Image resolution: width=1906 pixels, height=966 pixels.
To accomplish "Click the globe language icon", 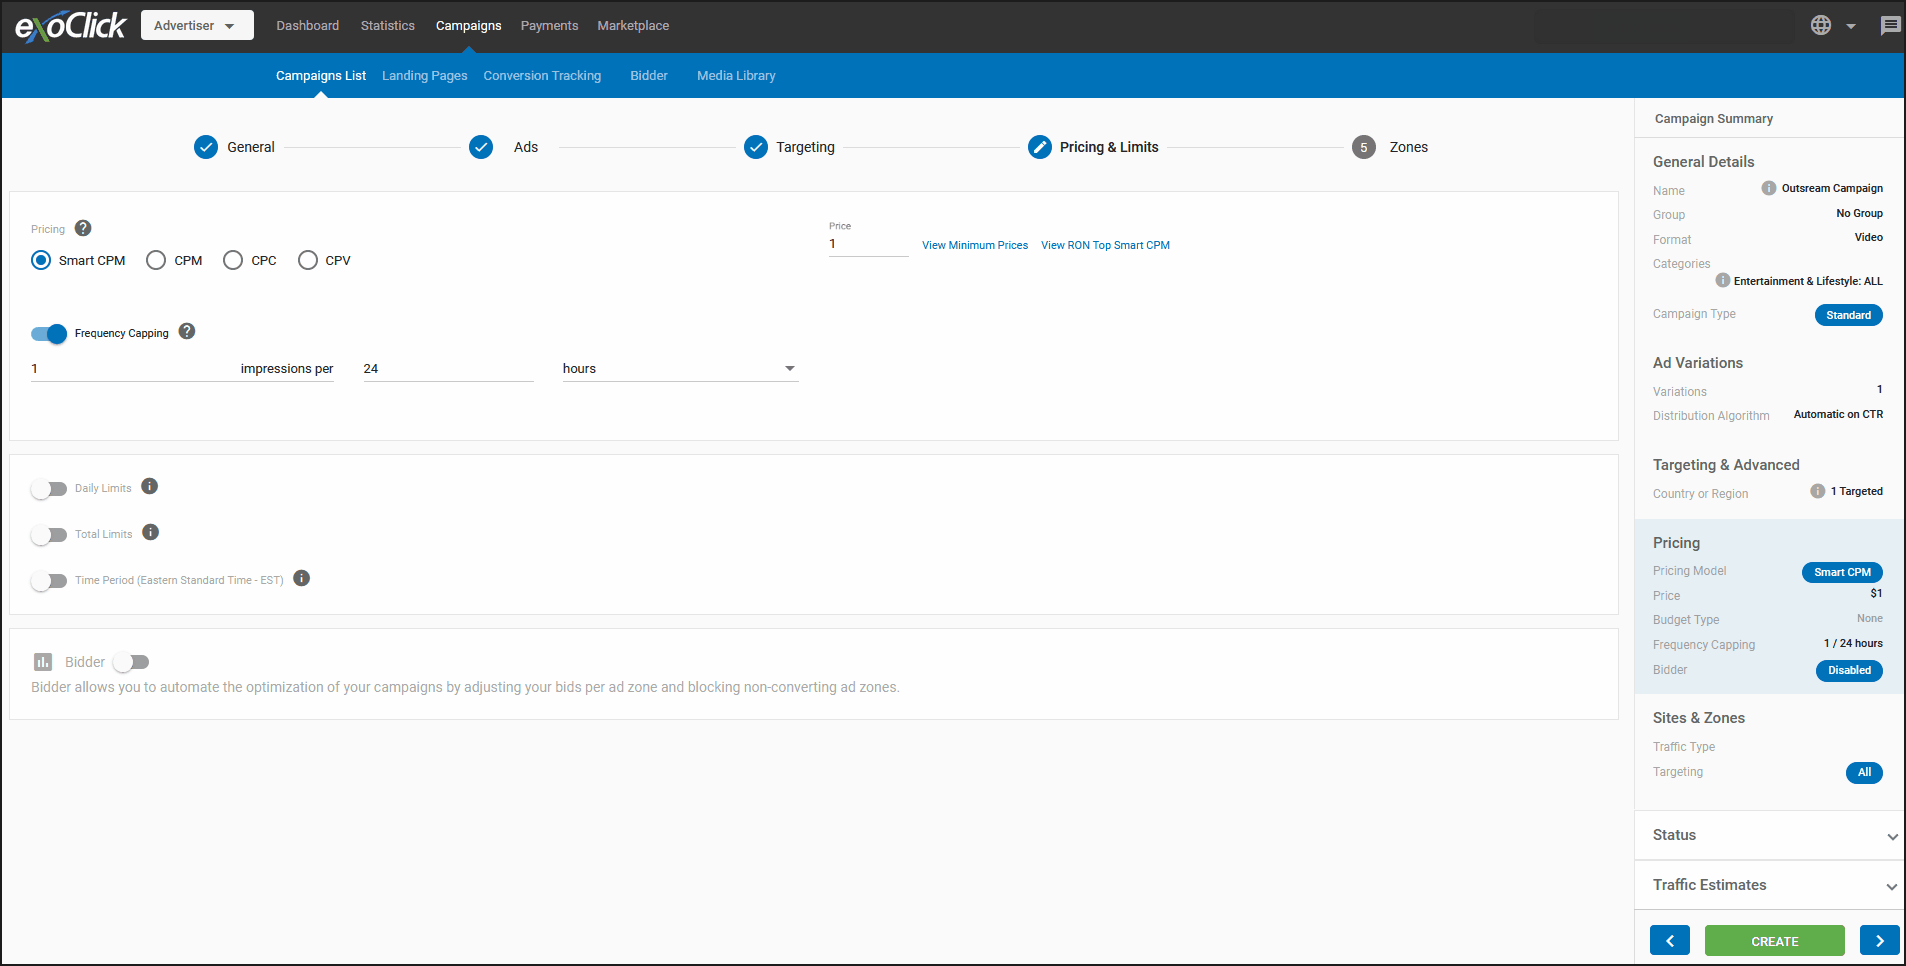I will (1821, 26).
